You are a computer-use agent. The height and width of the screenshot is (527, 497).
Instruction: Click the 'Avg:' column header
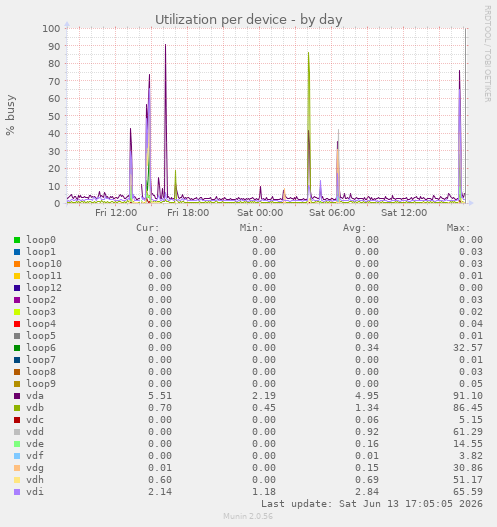click(355, 228)
